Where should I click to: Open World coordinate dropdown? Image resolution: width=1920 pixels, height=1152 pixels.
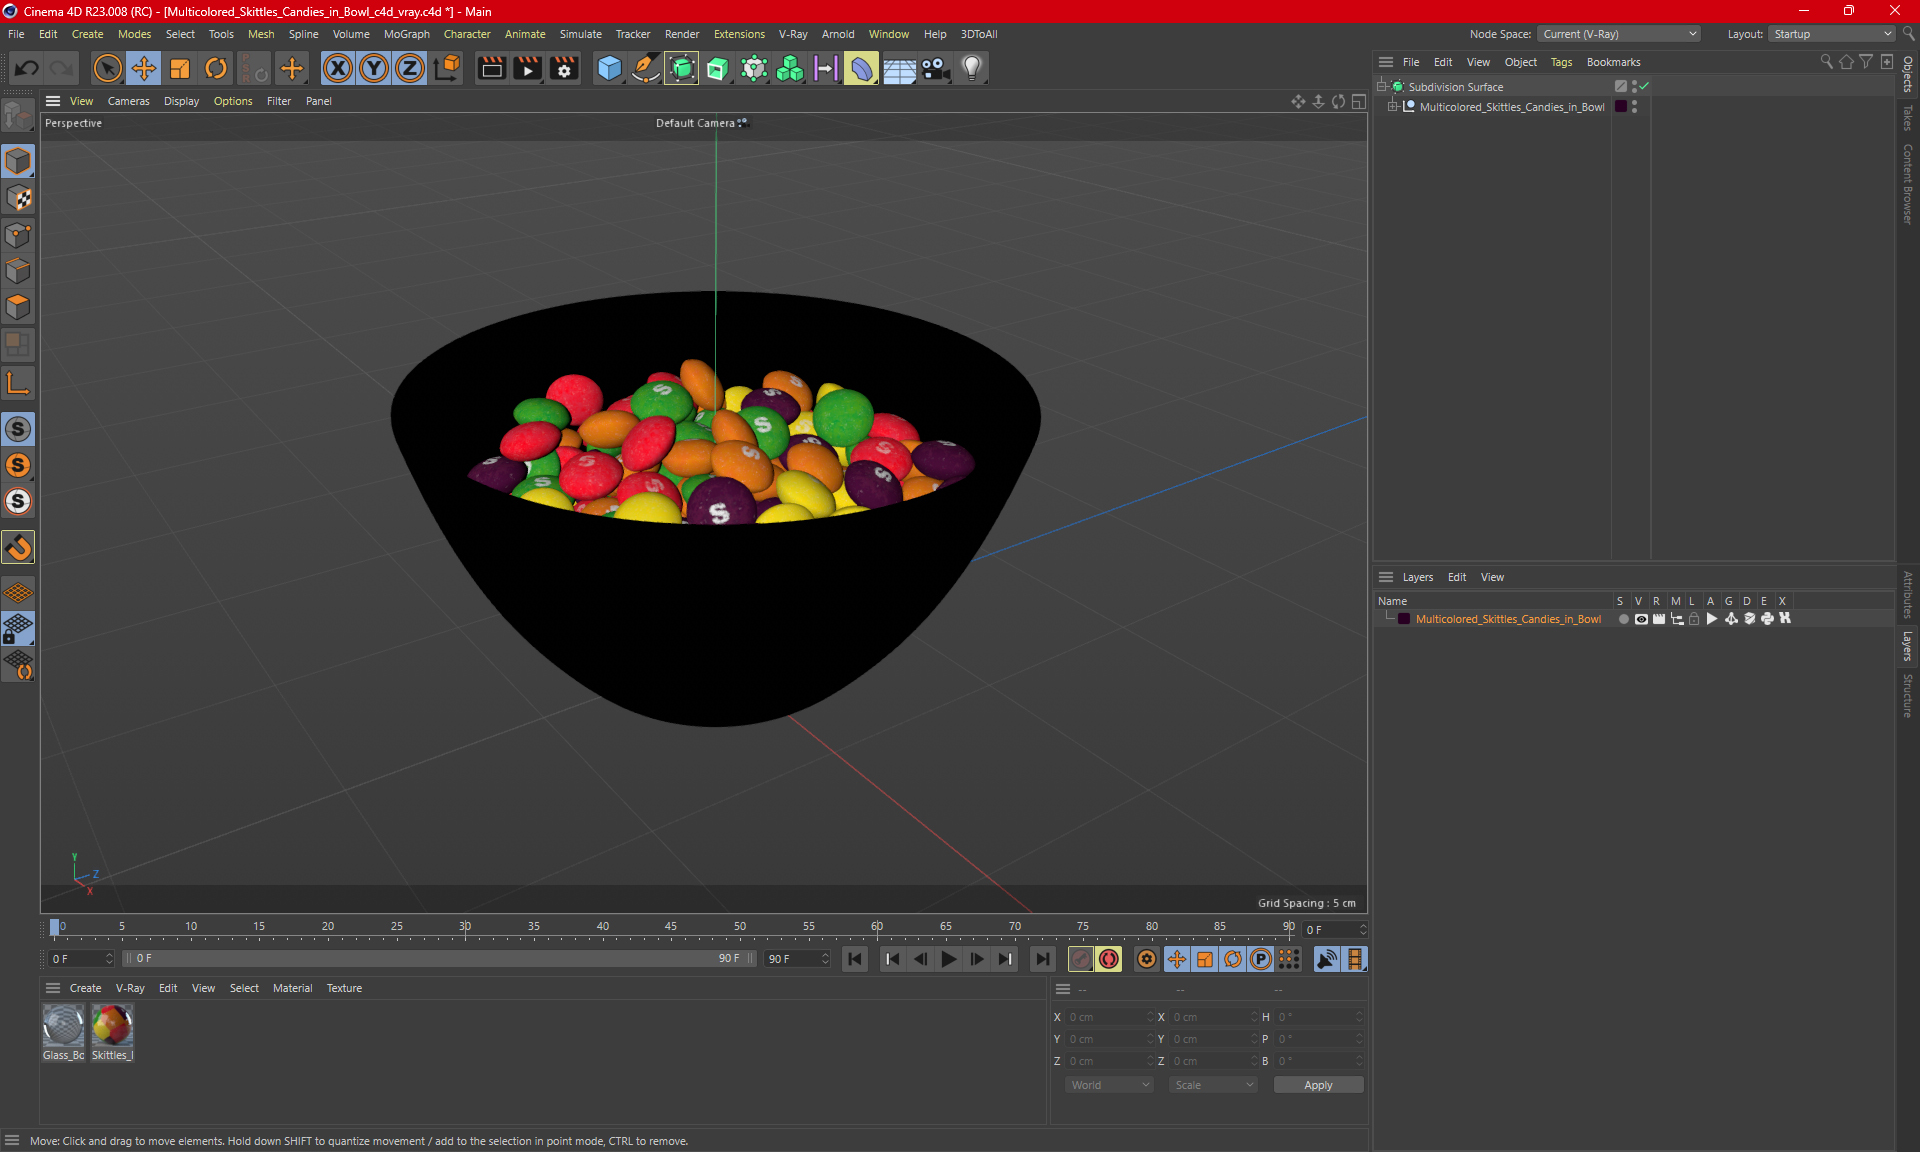pyautogui.click(x=1108, y=1085)
